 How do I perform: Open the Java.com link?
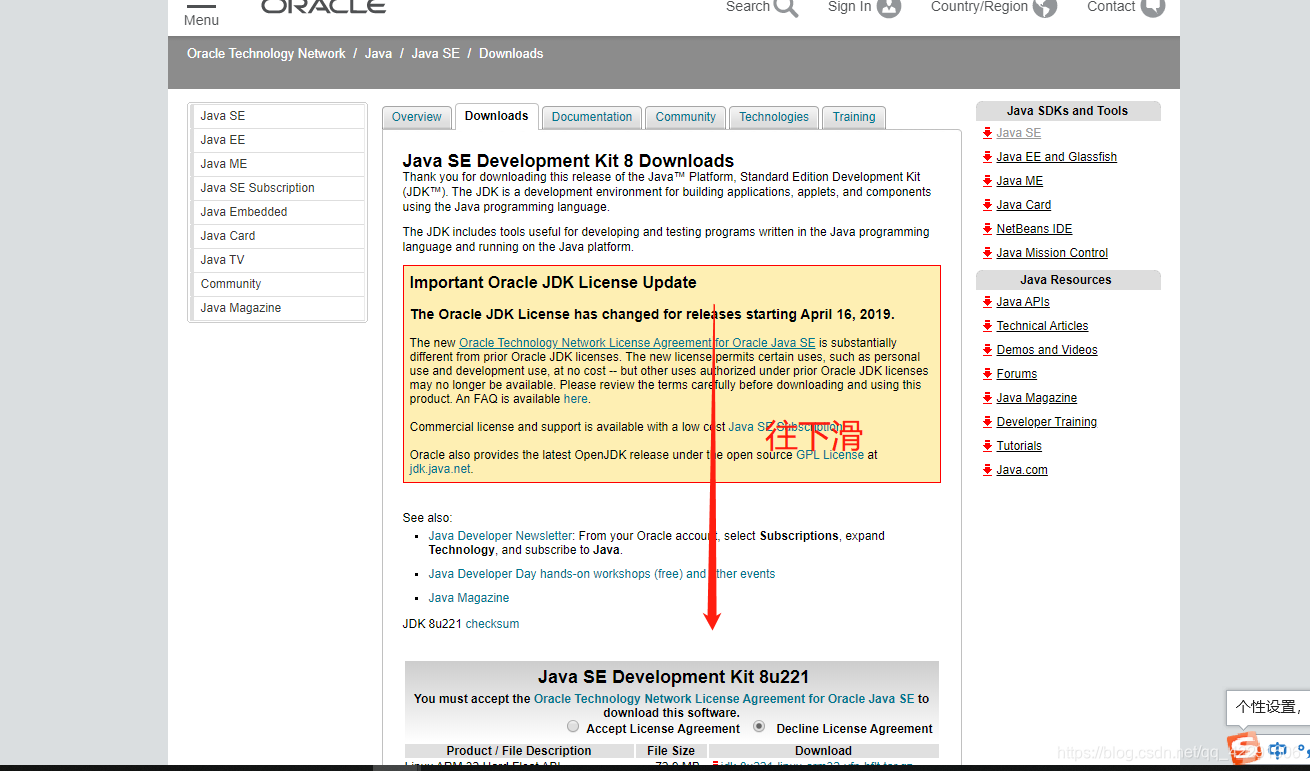click(x=1022, y=470)
